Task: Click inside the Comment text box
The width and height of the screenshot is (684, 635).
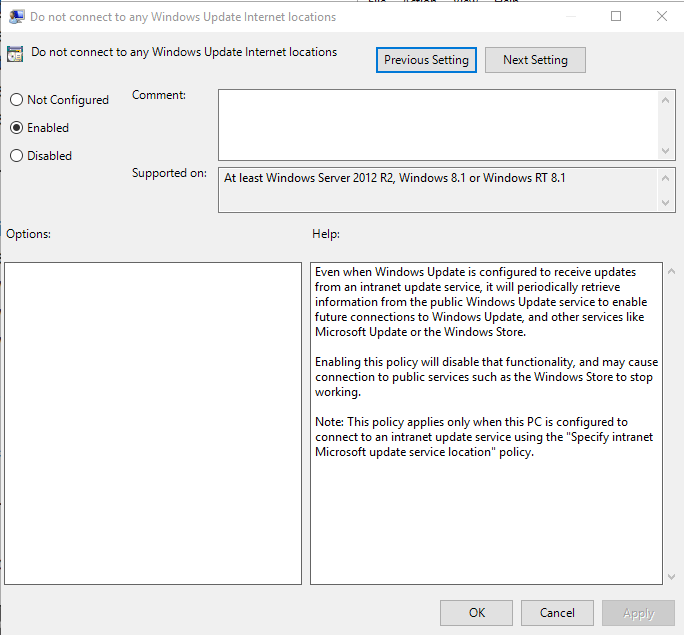Action: [438, 125]
